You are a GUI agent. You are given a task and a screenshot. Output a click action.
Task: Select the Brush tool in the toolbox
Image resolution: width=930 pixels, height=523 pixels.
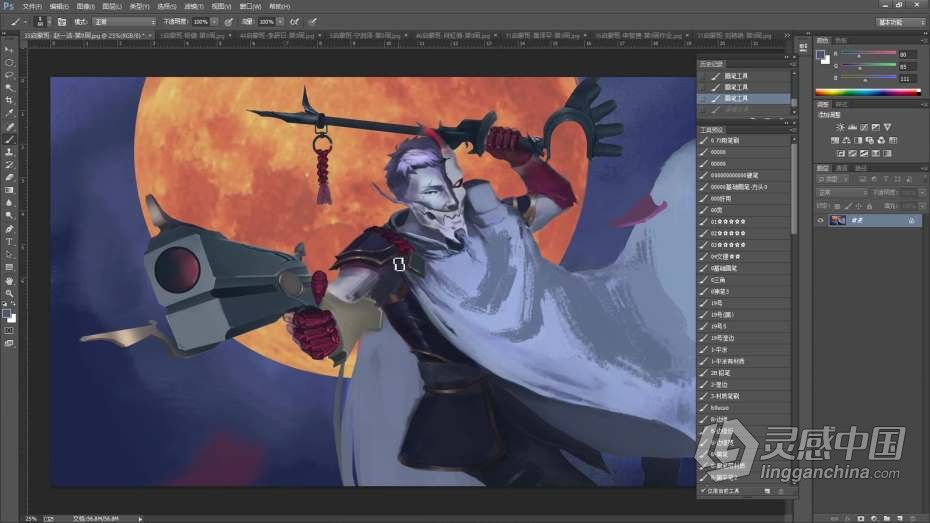(9, 140)
